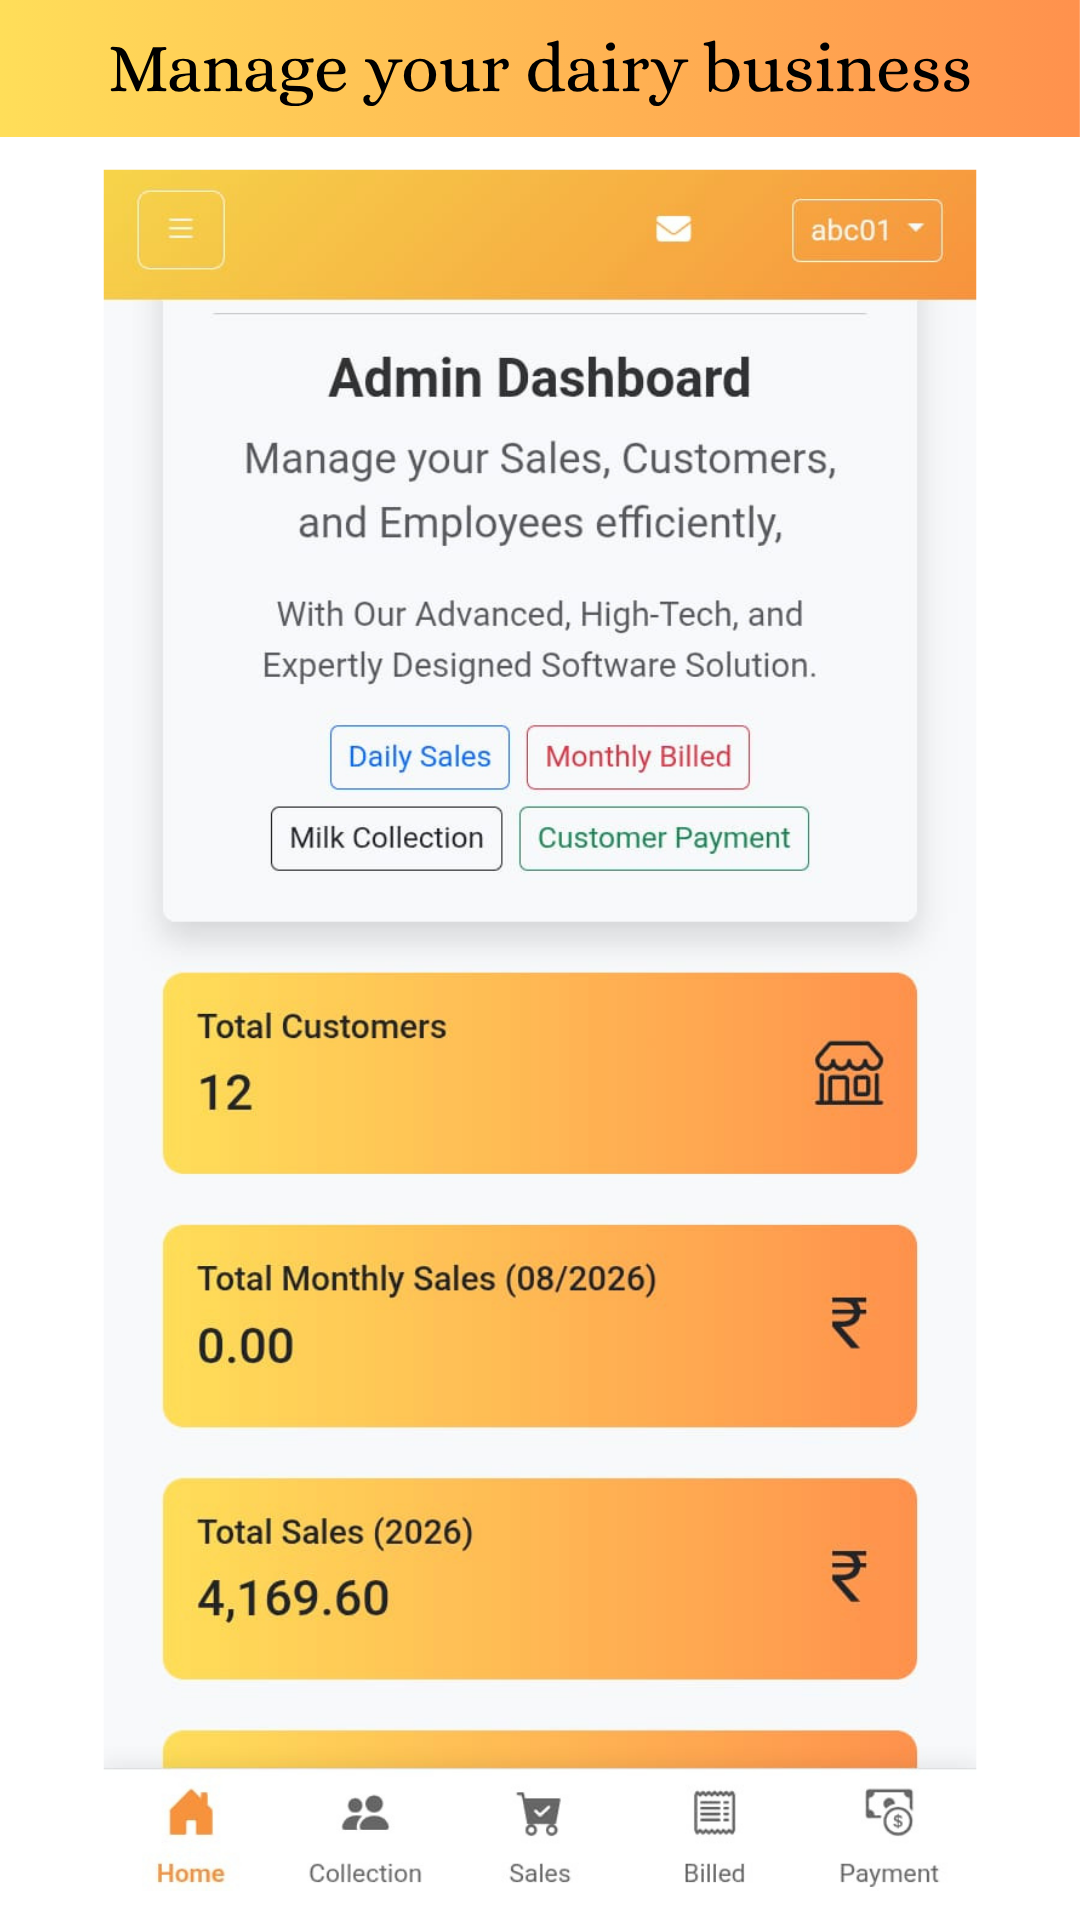Expand the abc01 user dropdown
This screenshot has width=1080, height=1920.
coord(867,230)
